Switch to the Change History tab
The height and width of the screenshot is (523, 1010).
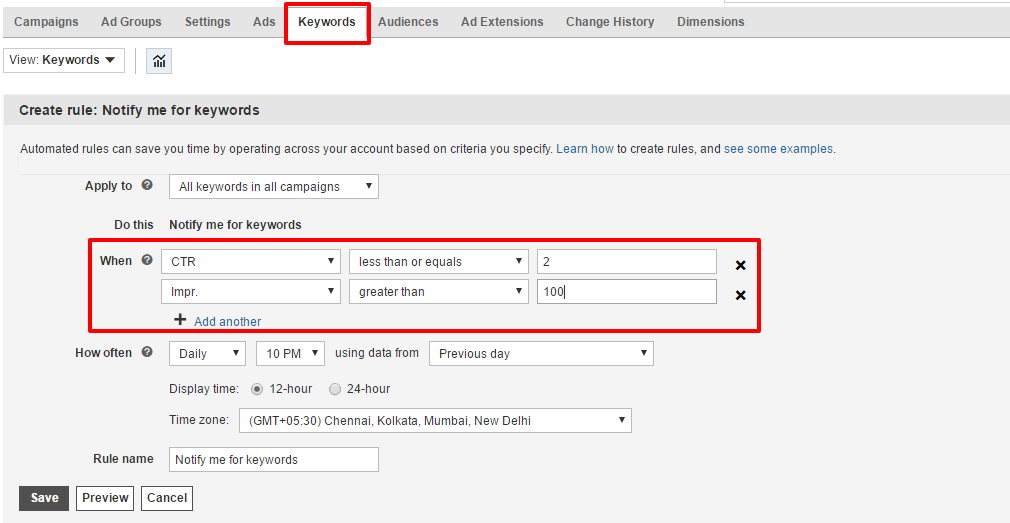pos(610,22)
